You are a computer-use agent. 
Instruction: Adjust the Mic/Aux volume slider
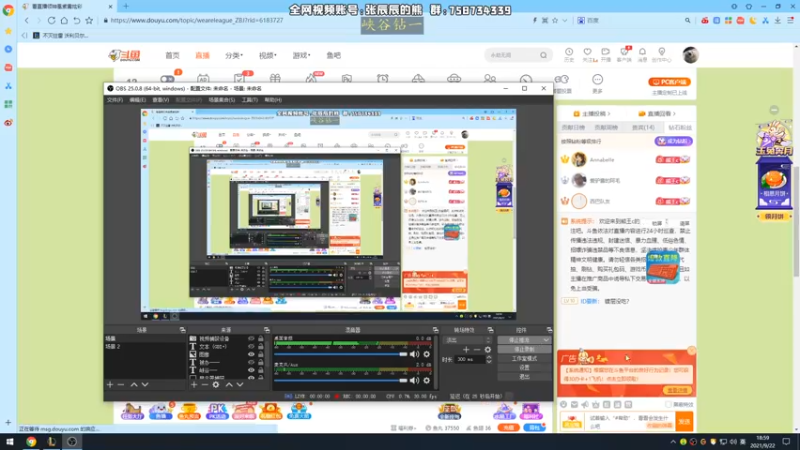point(341,380)
